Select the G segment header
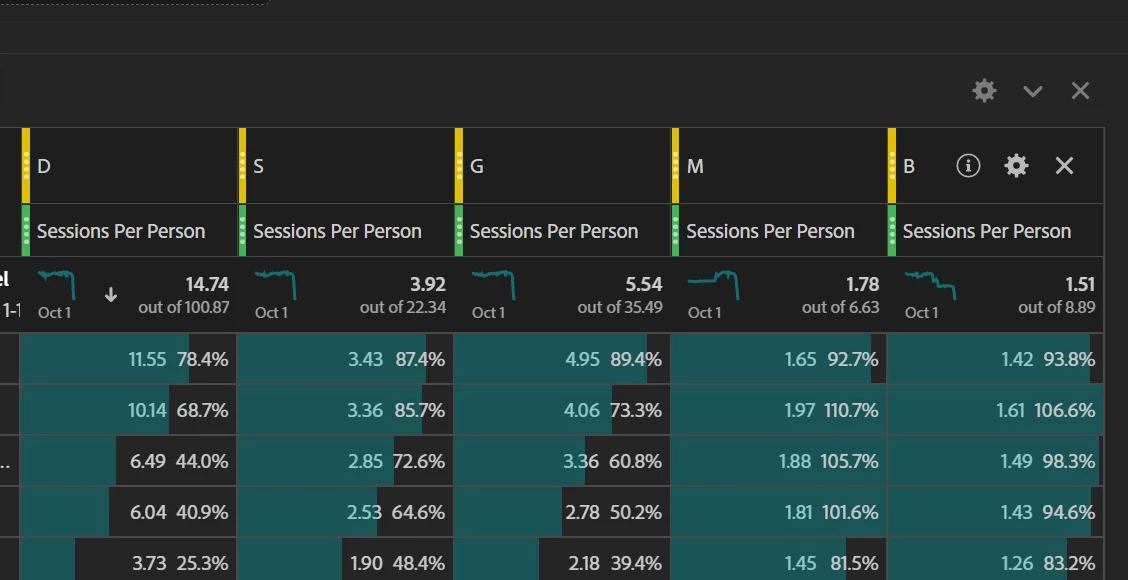Screen dimensions: 1128x580 [563, 166]
